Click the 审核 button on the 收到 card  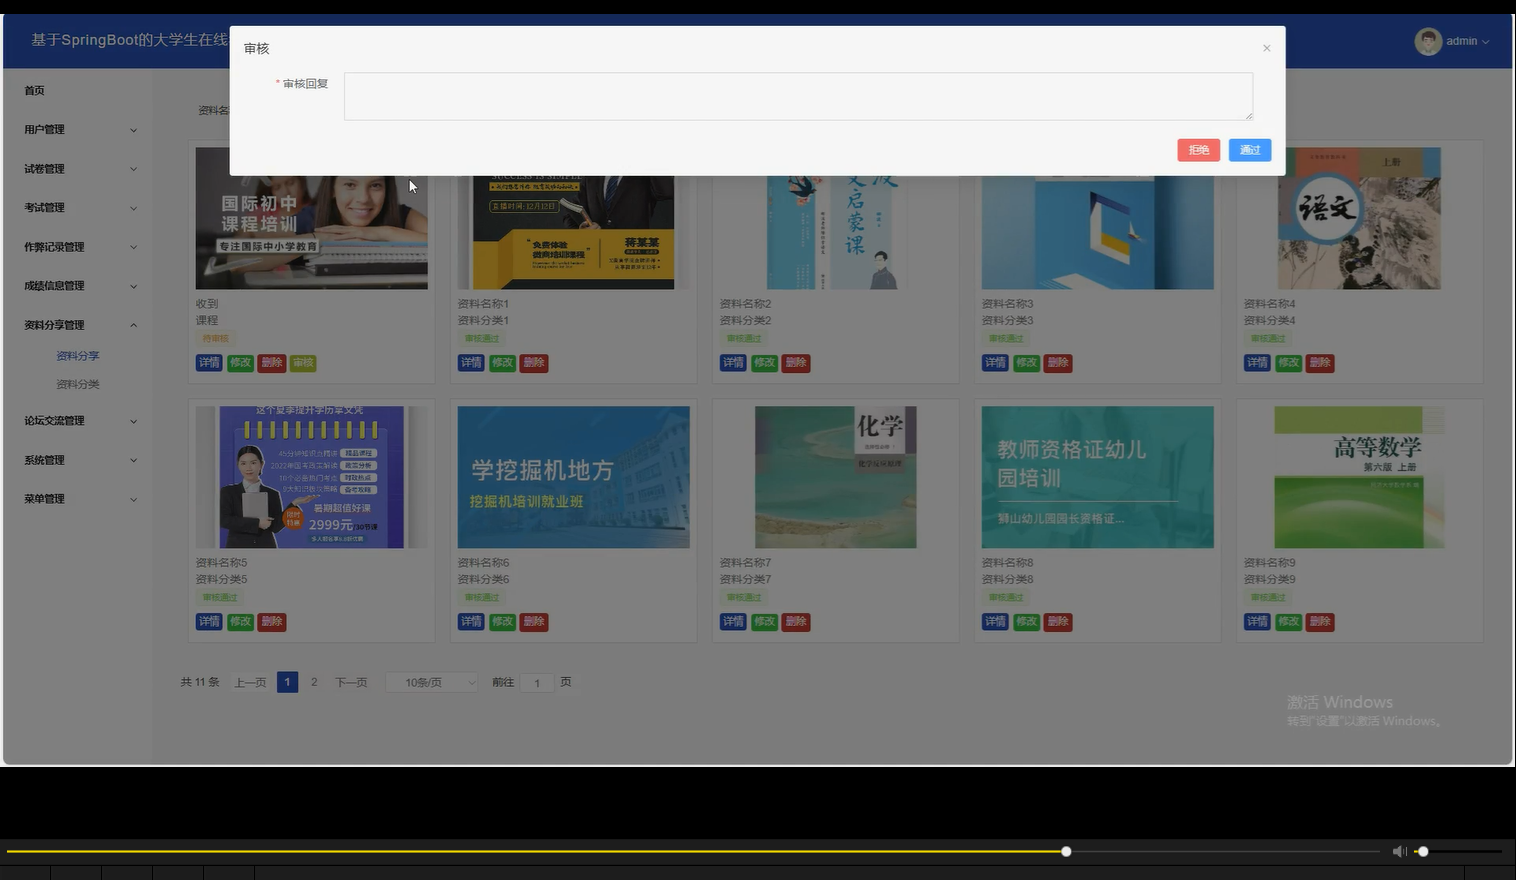click(x=303, y=363)
